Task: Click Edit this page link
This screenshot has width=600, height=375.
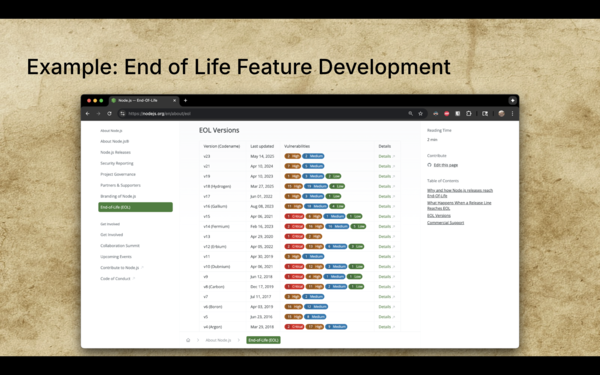Action: pos(446,165)
